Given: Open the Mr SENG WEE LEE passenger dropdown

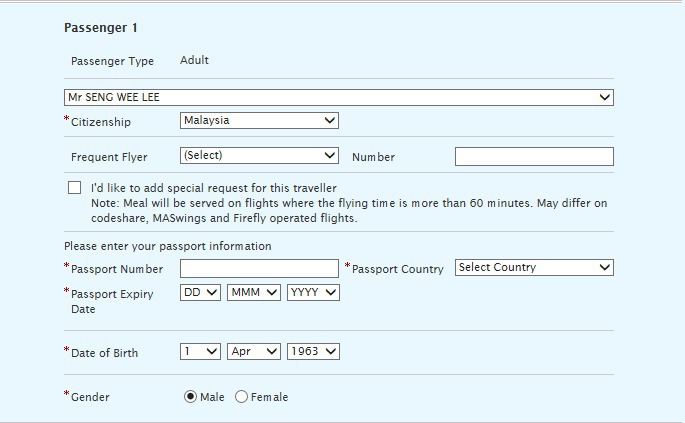Looking at the screenshot, I should (x=339, y=97).
